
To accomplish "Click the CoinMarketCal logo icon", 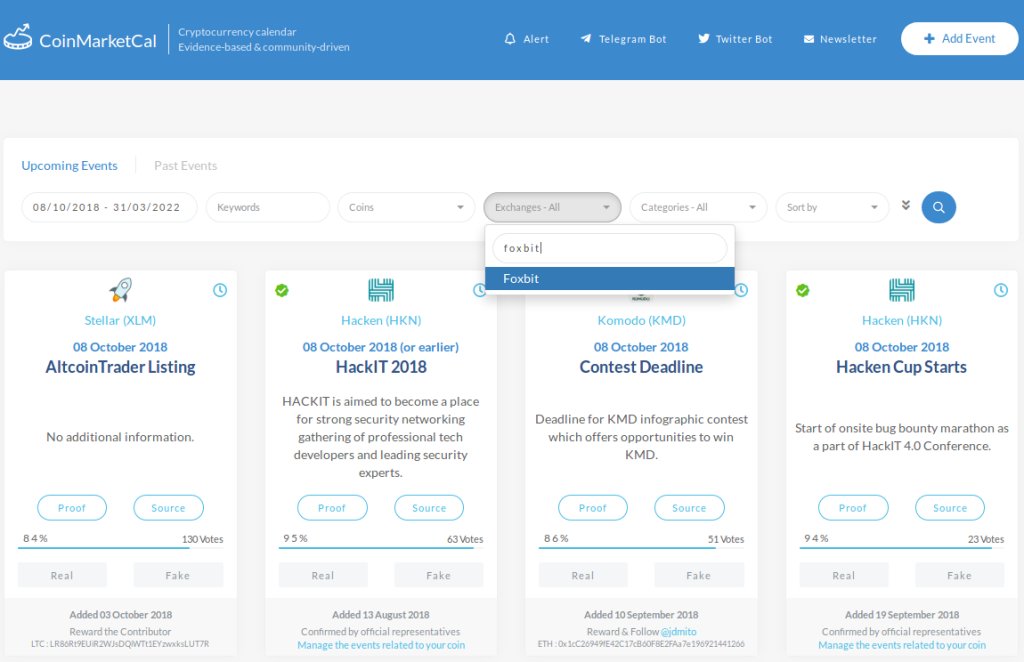I will coord(18,37).
